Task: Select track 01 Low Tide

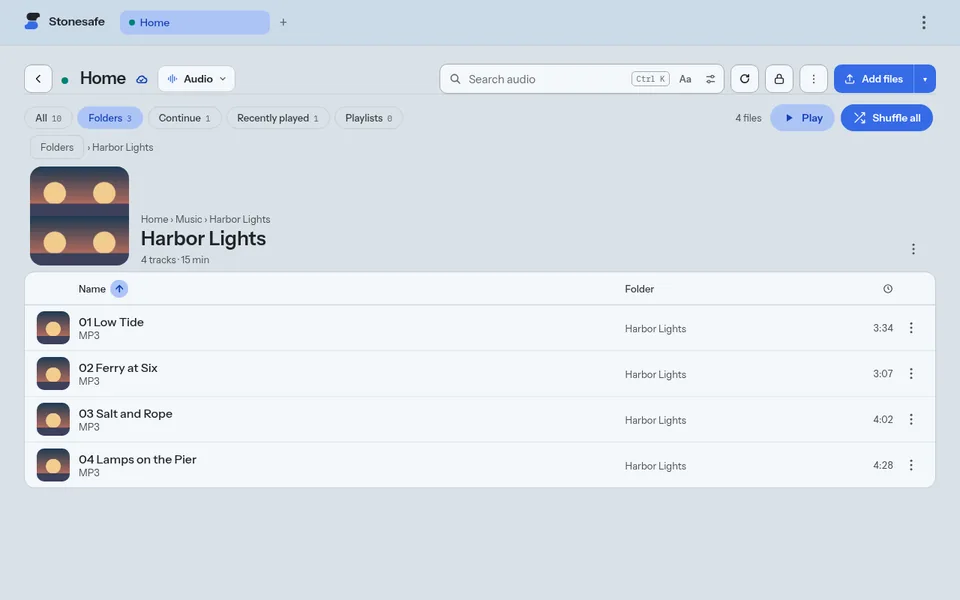Action: (480, 328)
